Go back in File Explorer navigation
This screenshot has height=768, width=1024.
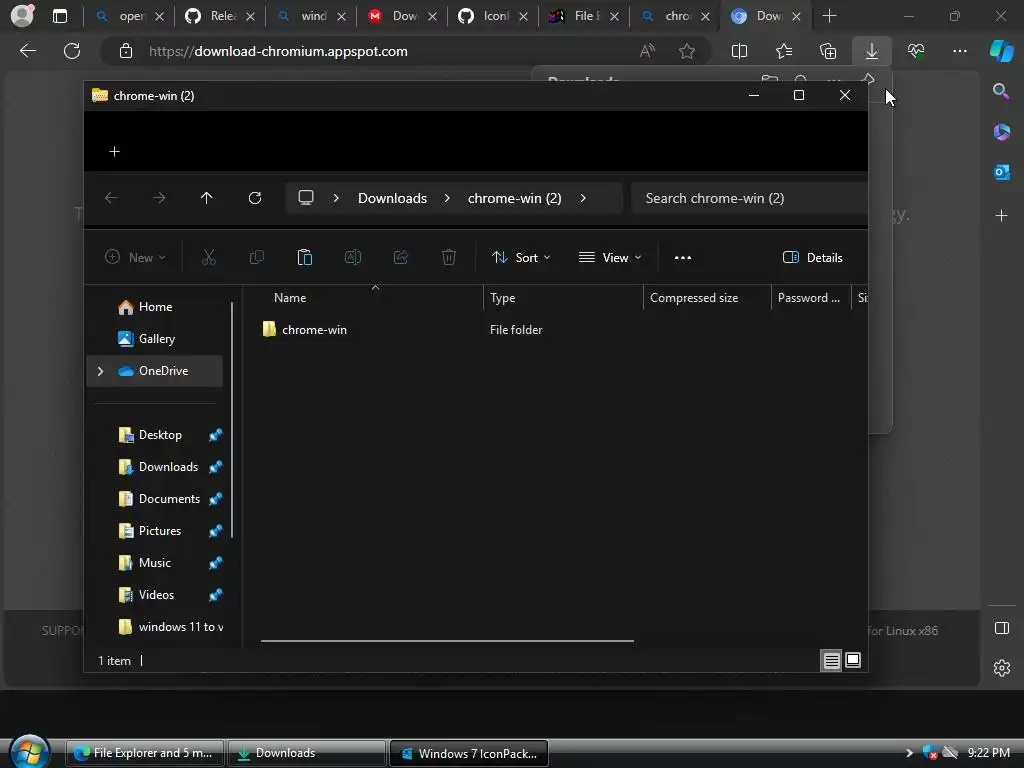pyautogui.click(x=111, y=198)
